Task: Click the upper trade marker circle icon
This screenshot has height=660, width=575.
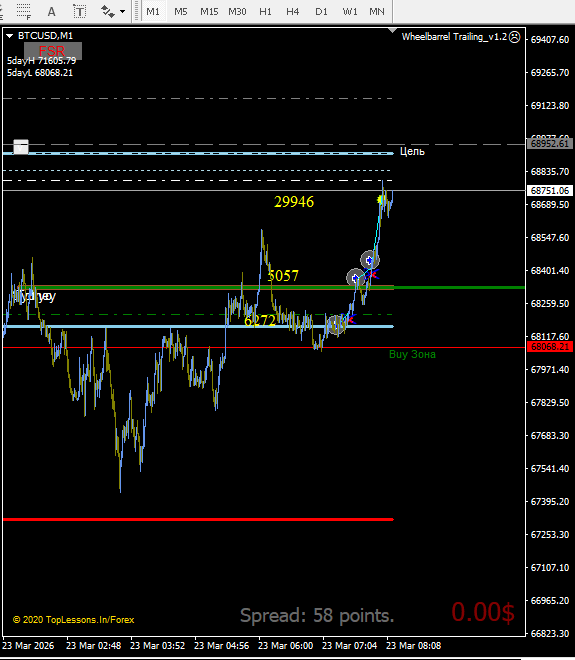Action: coord(370,260)
